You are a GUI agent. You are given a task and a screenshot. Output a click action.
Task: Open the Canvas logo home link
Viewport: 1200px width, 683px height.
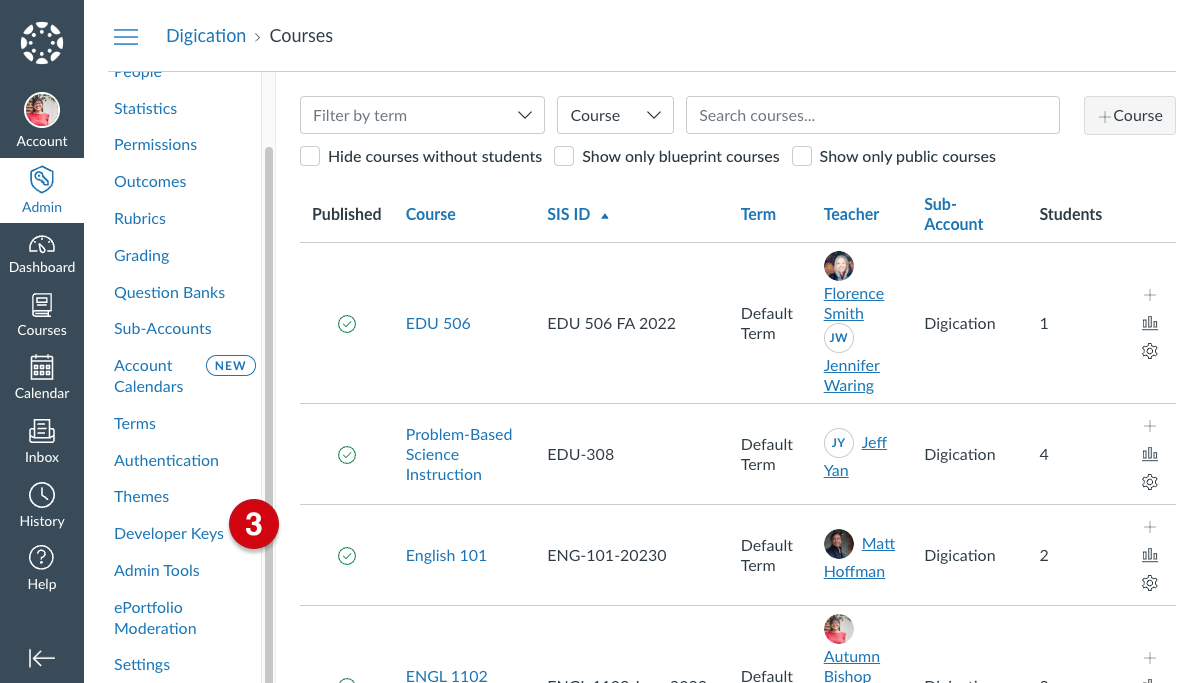point(42,42)
